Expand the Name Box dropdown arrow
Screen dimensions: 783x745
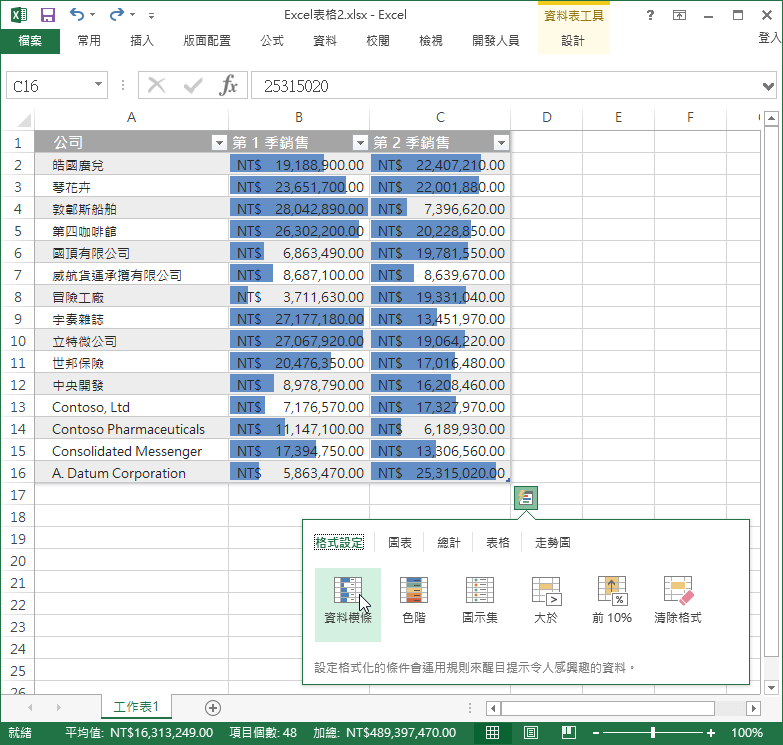pos(98,84)
